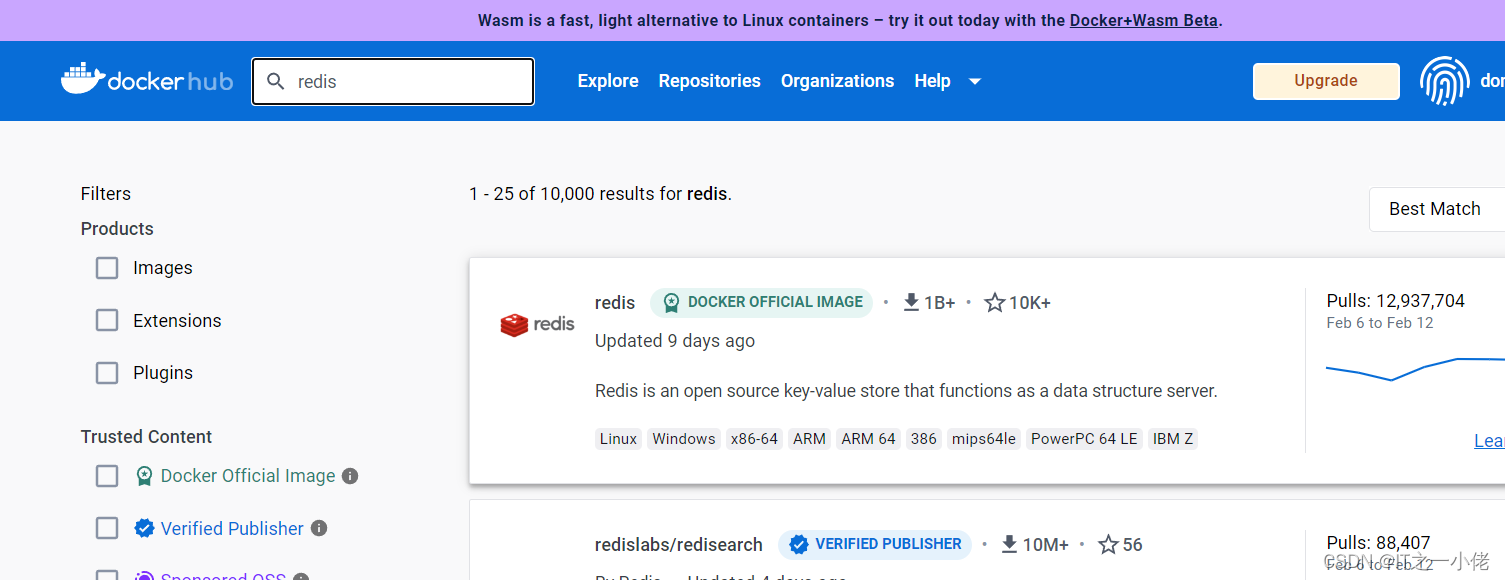This screenshot has width=1505, height=580.
Task: Click the Pulls: 88,407 text
Action: [1378, 543]
